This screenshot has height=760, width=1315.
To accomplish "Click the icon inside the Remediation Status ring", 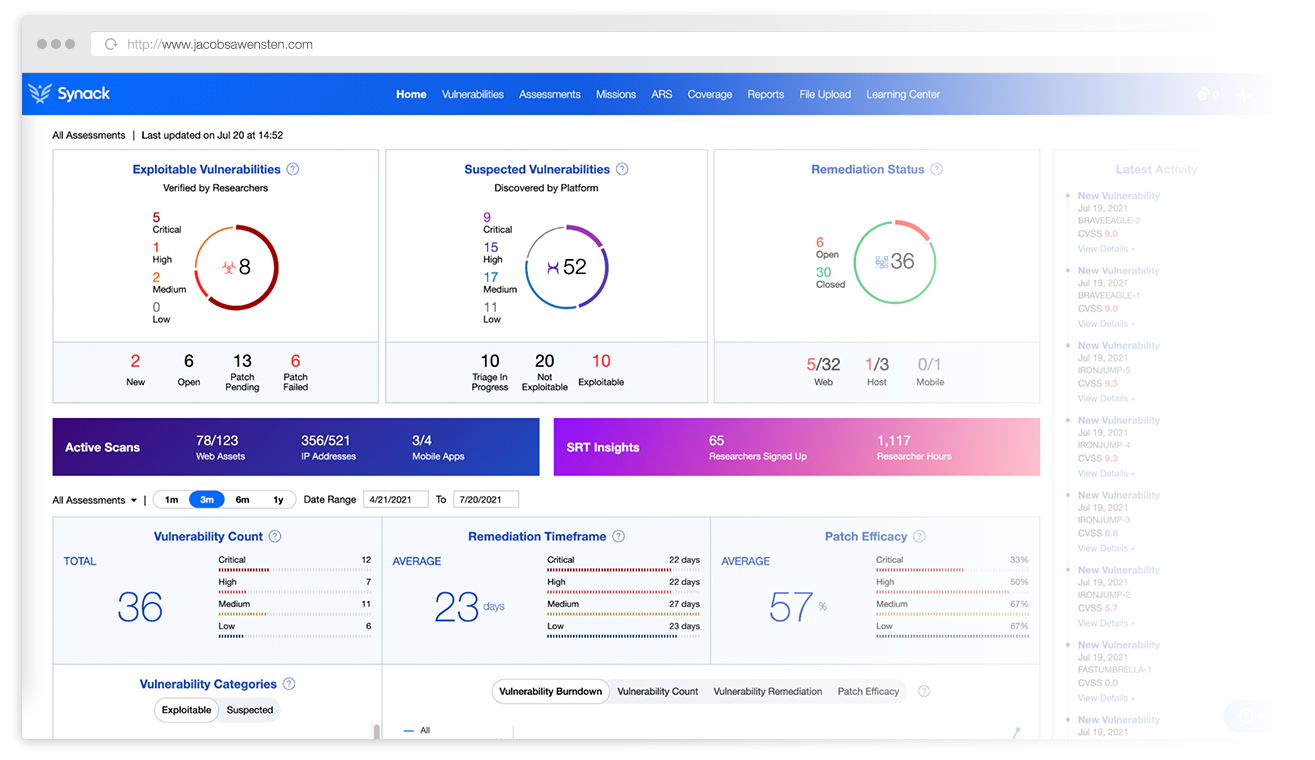I will click(x=881, y=262).
